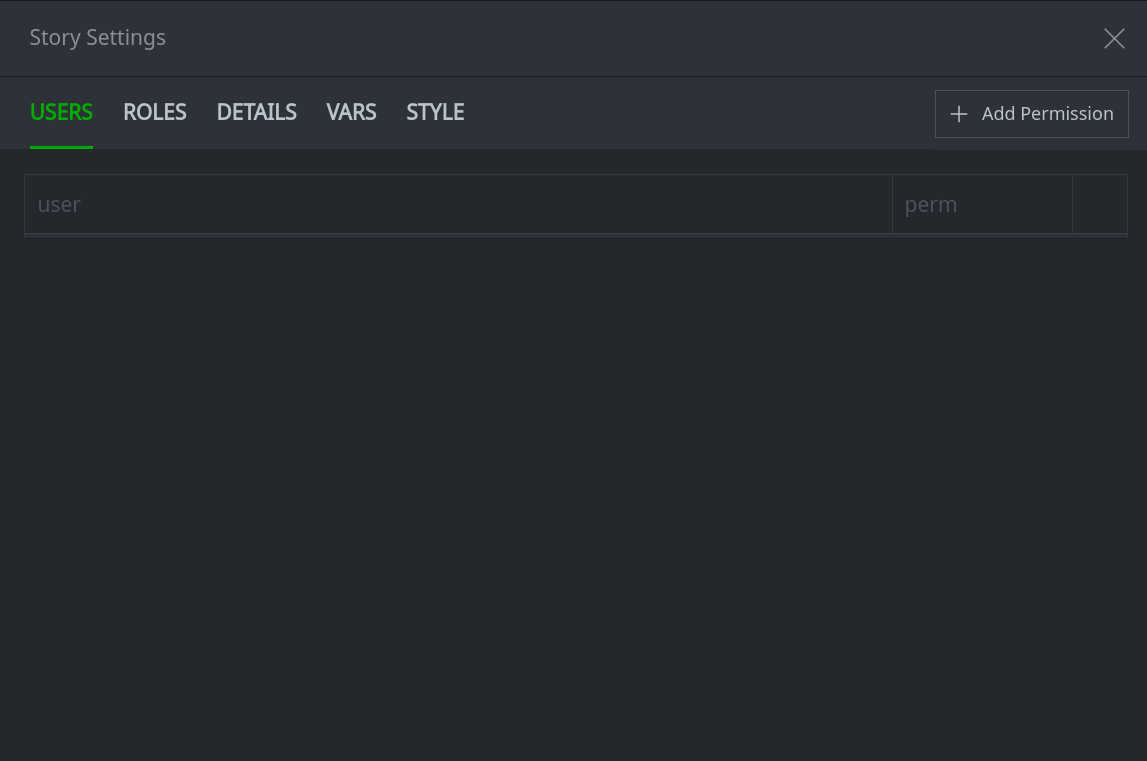The height and width of the screenshot is (761, 1147).
Task: Add a new user permission entry
Action: 1031,114
